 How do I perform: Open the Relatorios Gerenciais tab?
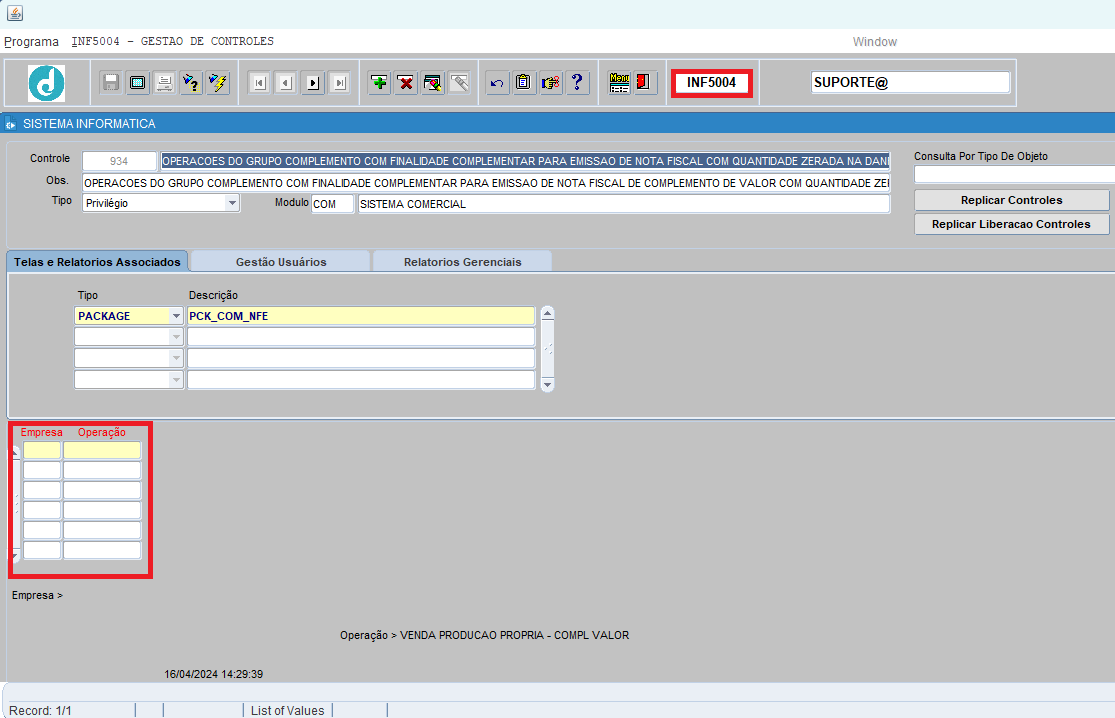462,262
